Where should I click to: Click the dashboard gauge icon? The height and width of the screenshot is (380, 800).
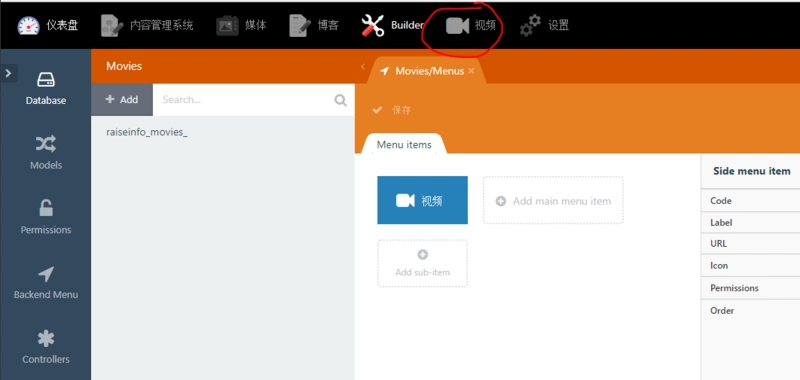[x=29, y=26]
